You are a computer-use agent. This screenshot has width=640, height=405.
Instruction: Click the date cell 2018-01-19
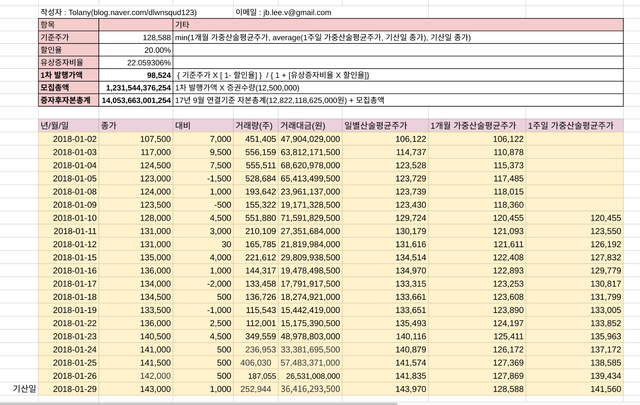(x=69, y=310)
